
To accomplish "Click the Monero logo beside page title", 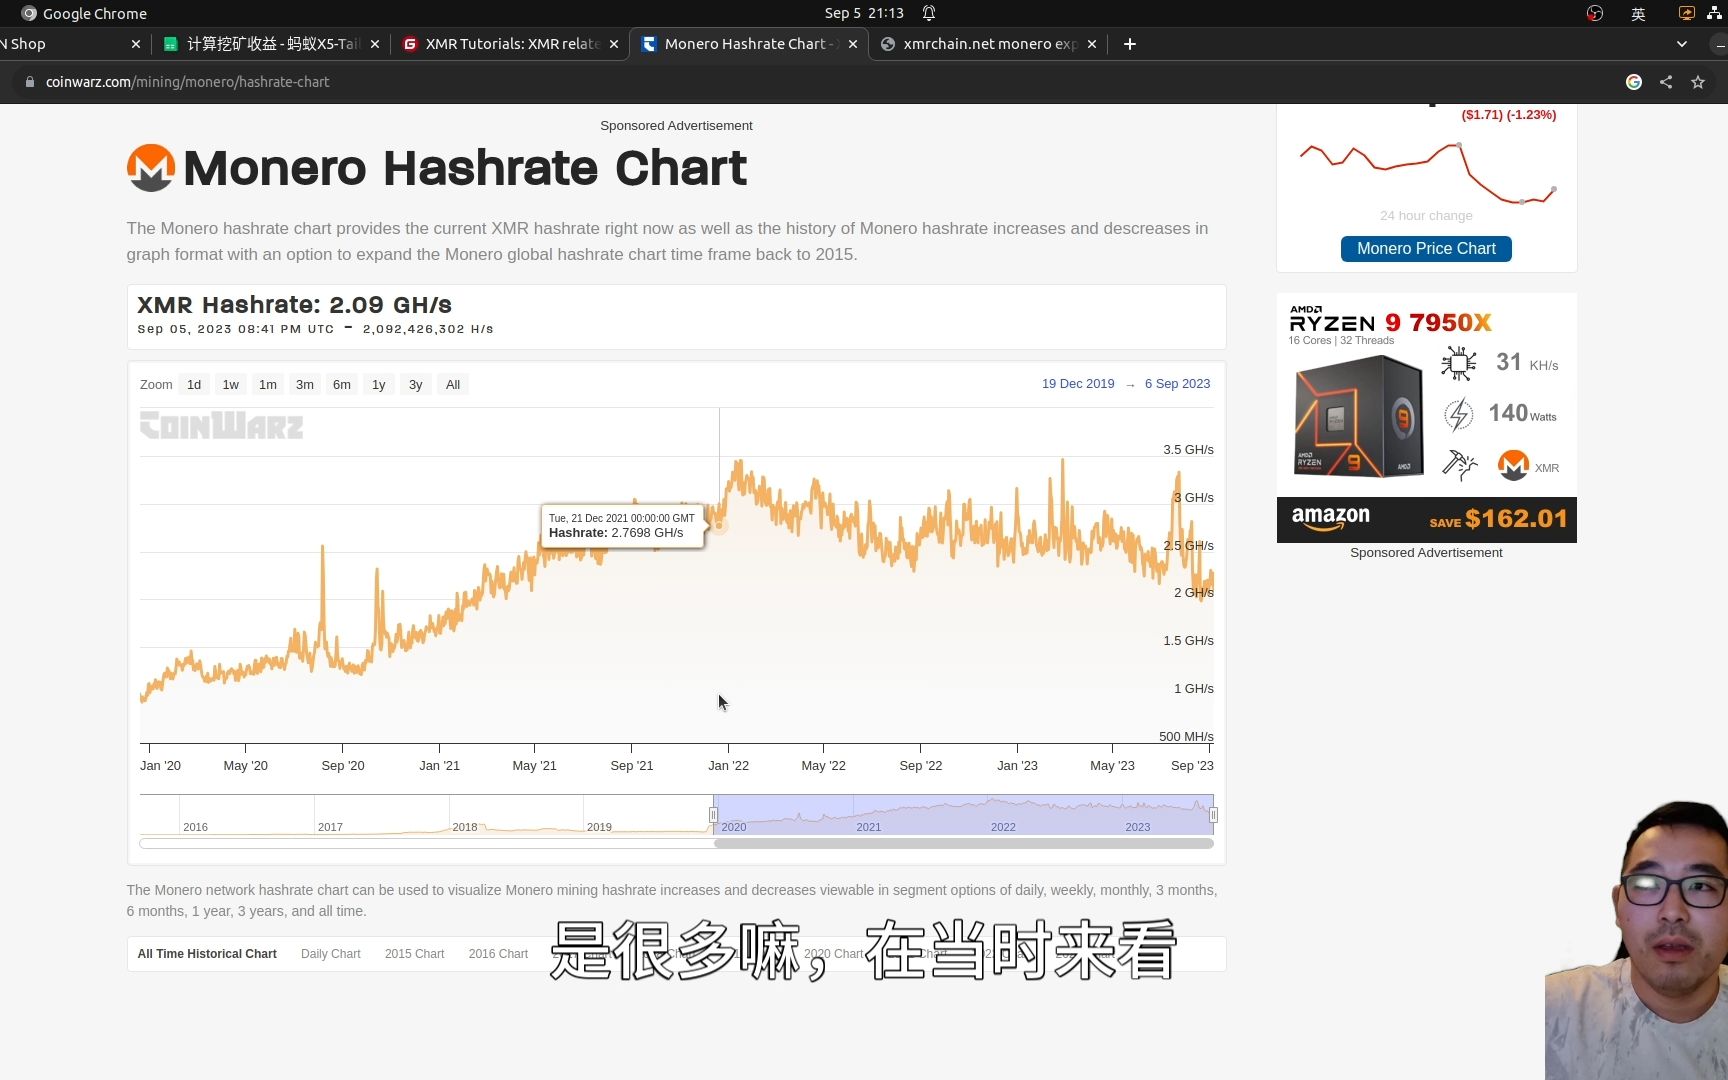I will [151, 168].
